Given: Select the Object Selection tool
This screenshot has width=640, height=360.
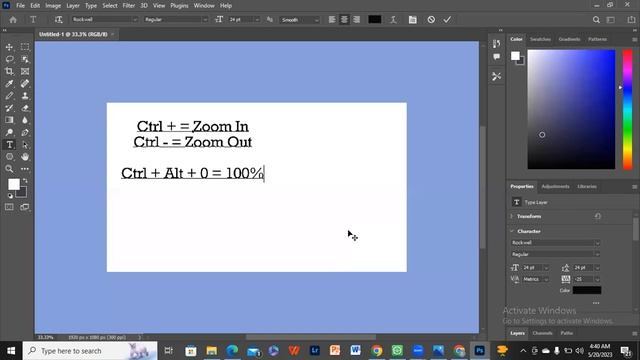Looking at the screenshot, I should tap(25, 59).
